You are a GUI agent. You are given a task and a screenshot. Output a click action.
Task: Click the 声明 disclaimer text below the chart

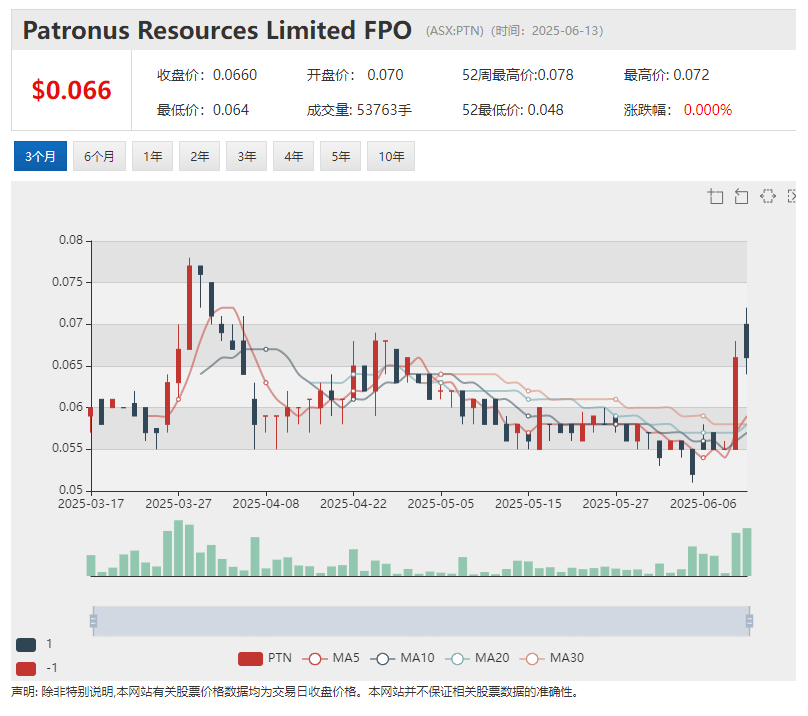pyautogui.click(x=295, y=692)
